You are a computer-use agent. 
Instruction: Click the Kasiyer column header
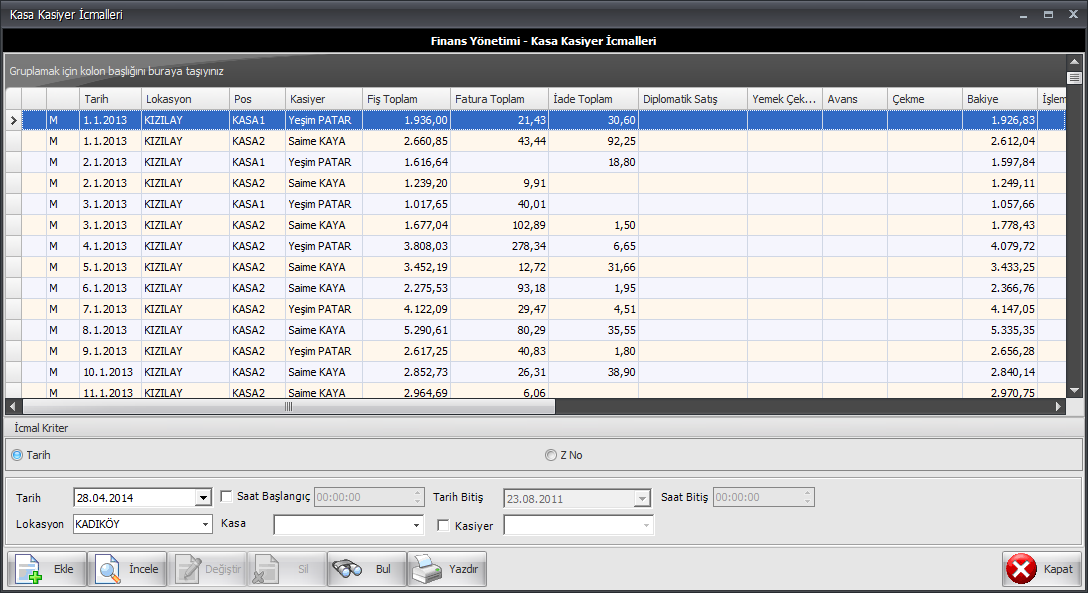322,99
